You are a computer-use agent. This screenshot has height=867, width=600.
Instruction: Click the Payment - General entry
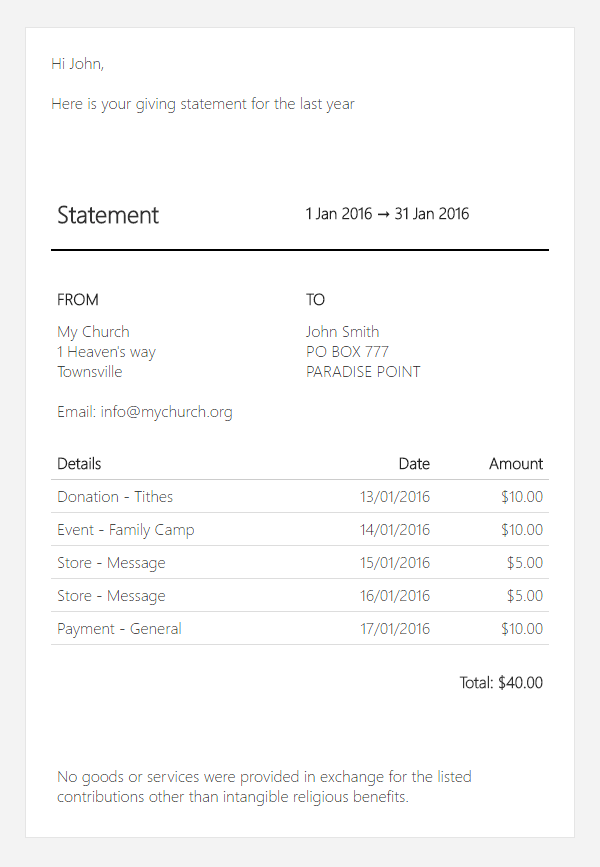tap(119, 629)
